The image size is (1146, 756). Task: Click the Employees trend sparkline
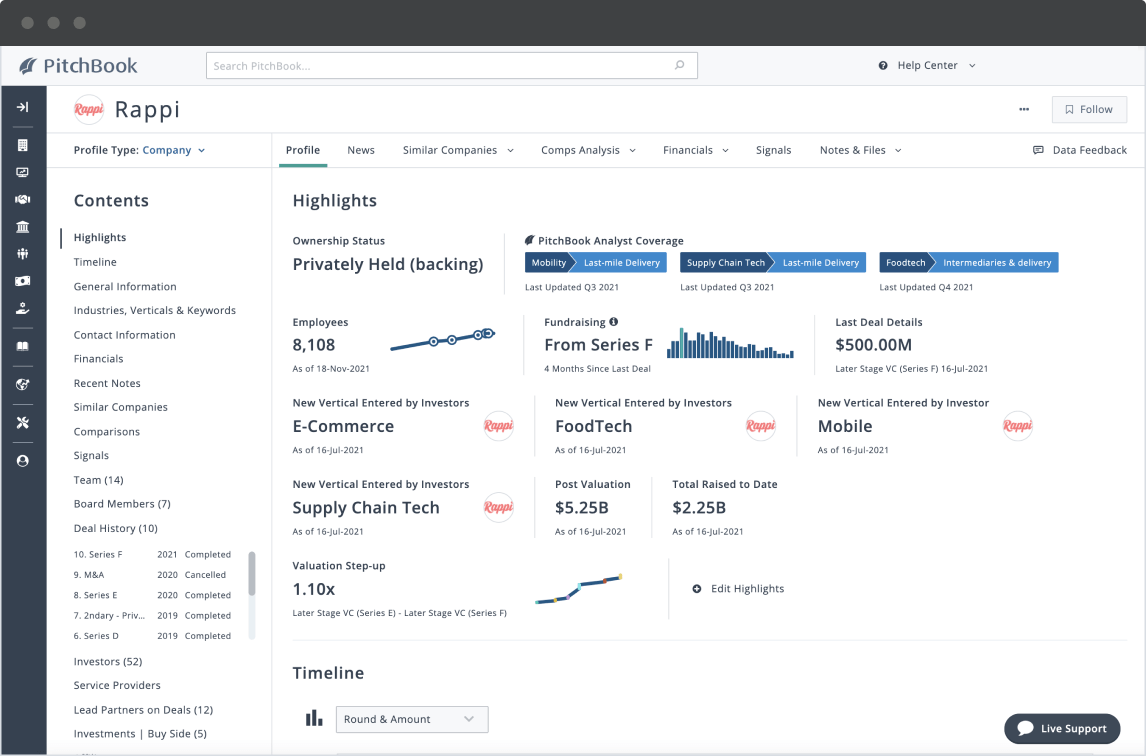[x=443, y=341]
